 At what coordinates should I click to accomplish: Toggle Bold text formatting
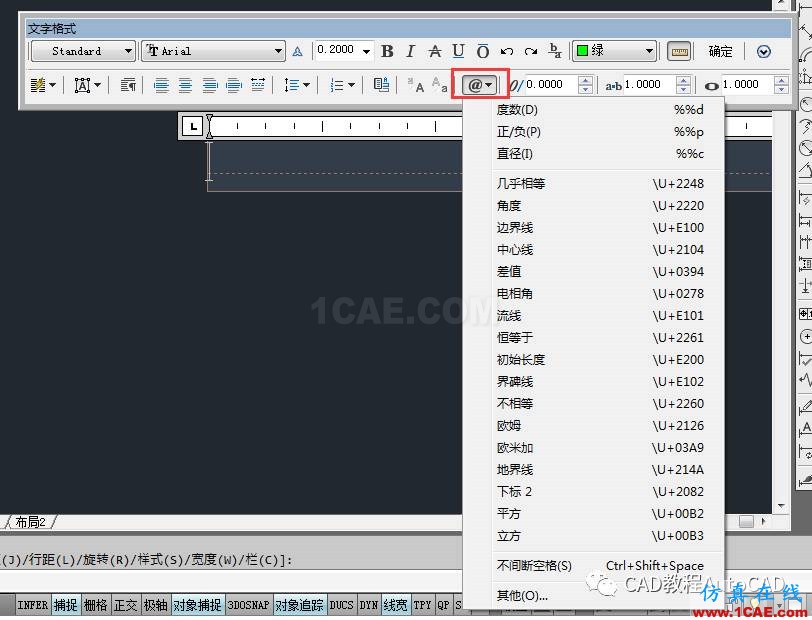tap(387, 51)
